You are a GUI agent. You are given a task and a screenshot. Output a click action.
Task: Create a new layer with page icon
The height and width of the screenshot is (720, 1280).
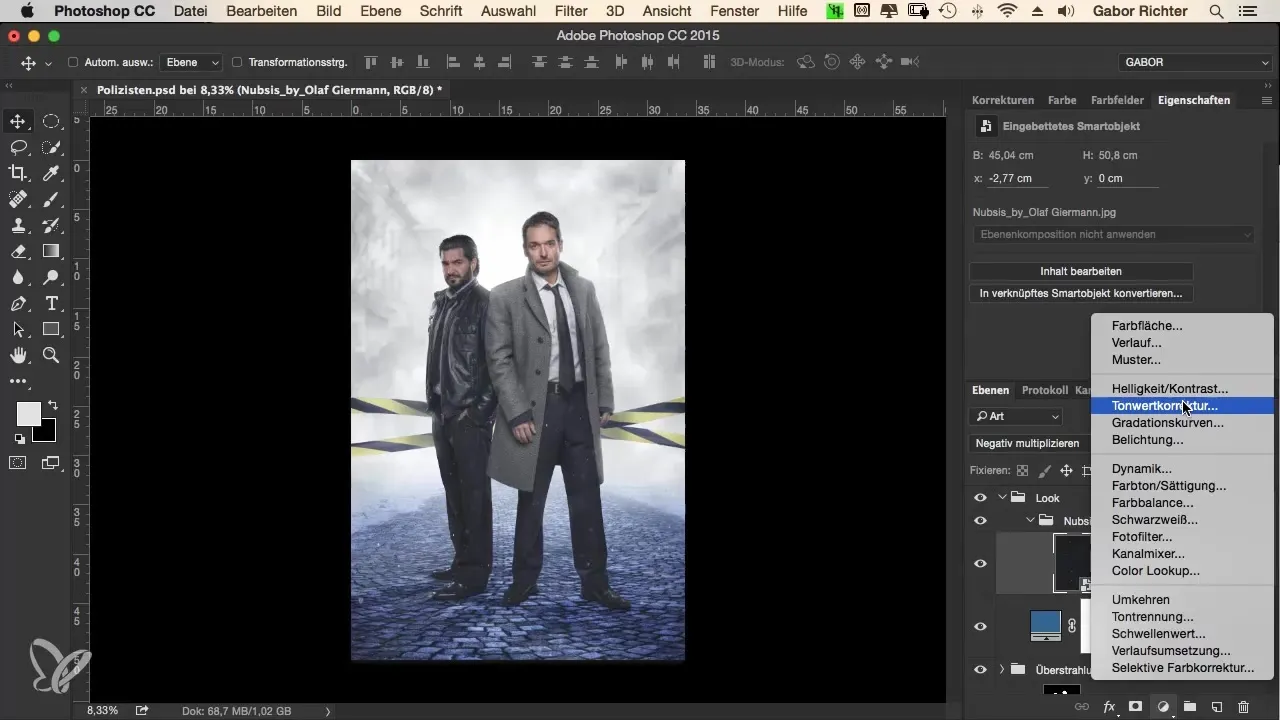click(1216, 706)
